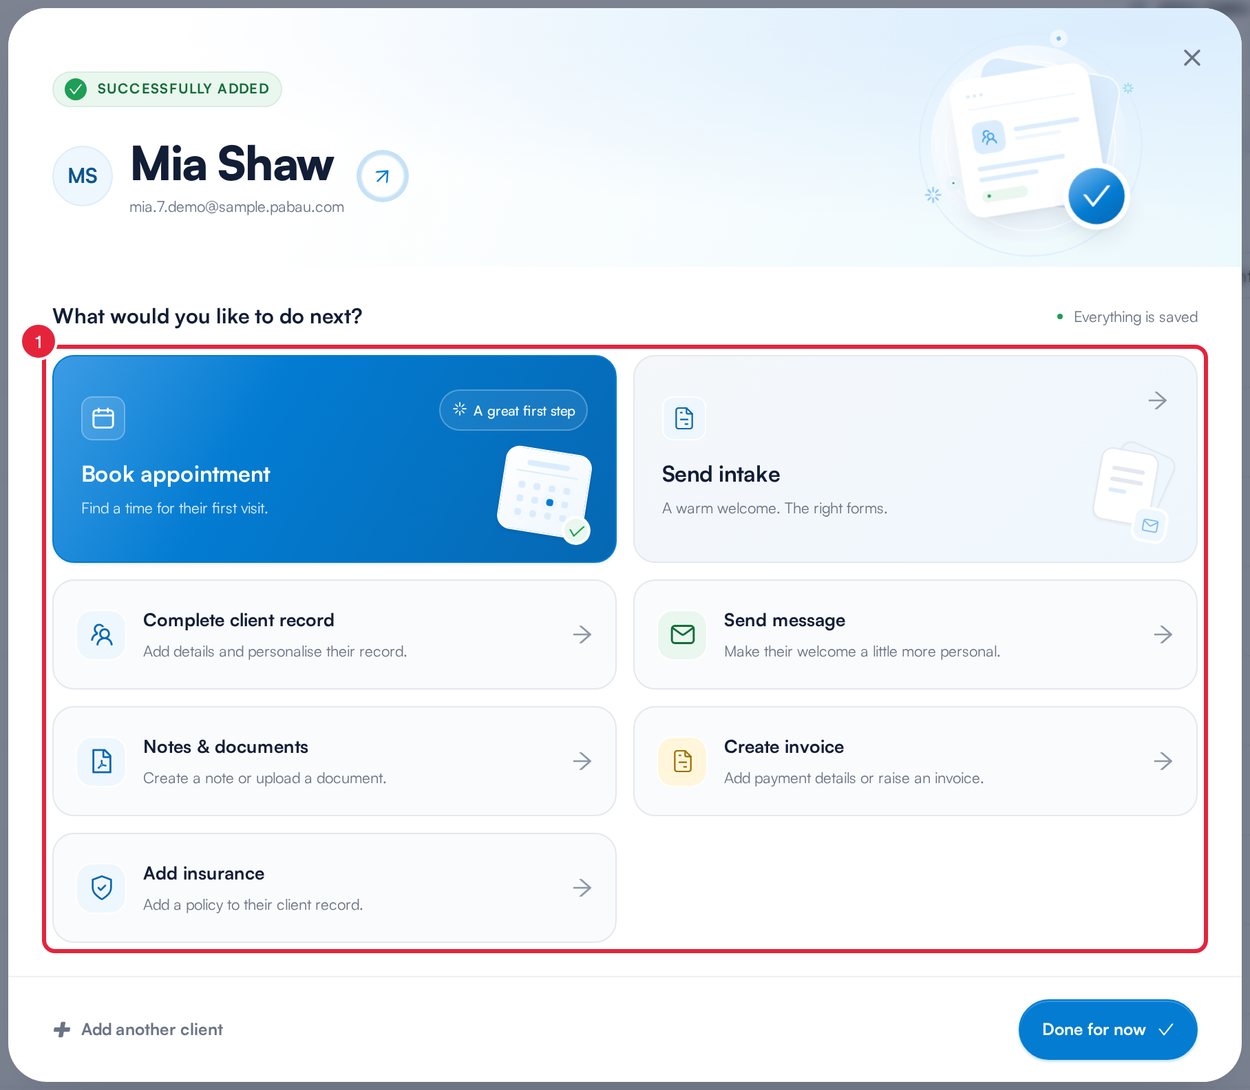Click the Complete client record people icon

[x=102, y=635]
